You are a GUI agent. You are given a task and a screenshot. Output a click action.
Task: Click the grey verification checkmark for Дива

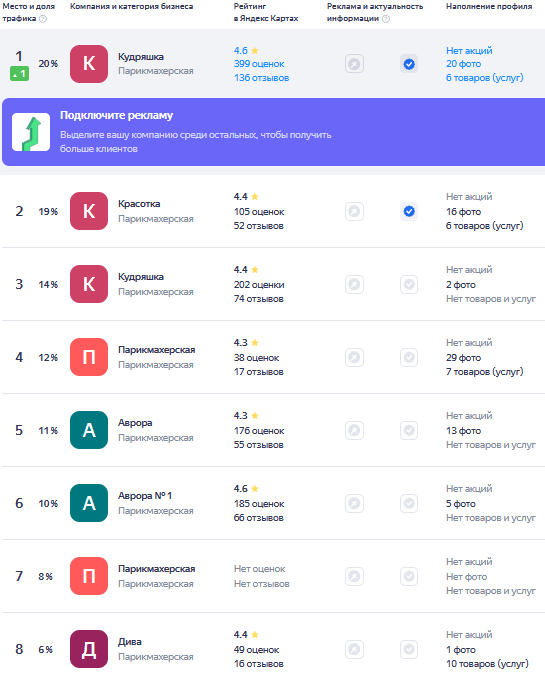(409, 650)
